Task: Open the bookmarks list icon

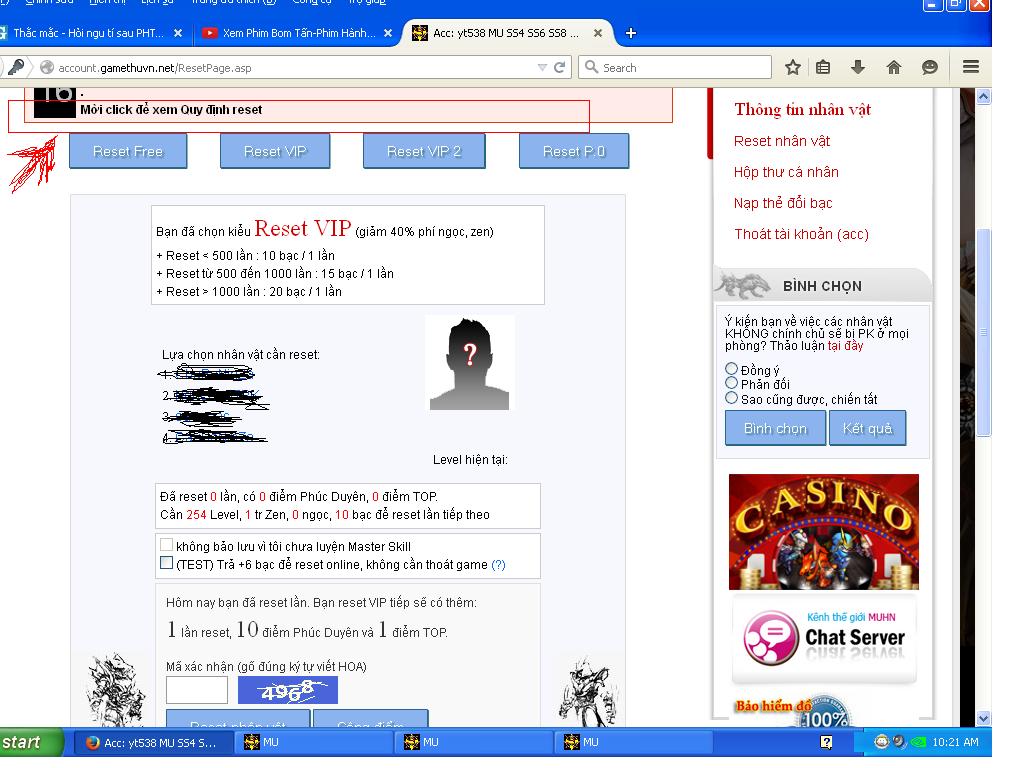Action: pyautogui.click(x=823, y=67)
